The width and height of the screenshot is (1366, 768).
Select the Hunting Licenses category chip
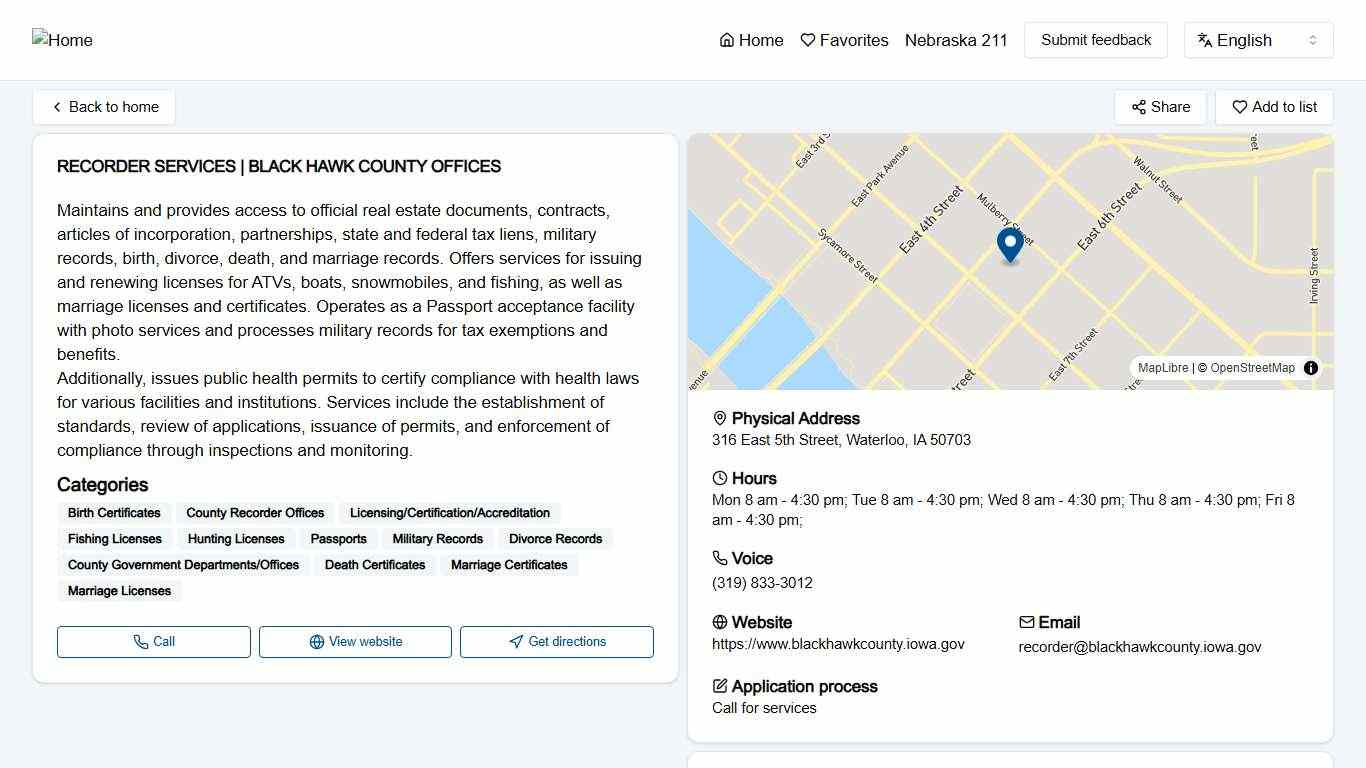point(236,539)
